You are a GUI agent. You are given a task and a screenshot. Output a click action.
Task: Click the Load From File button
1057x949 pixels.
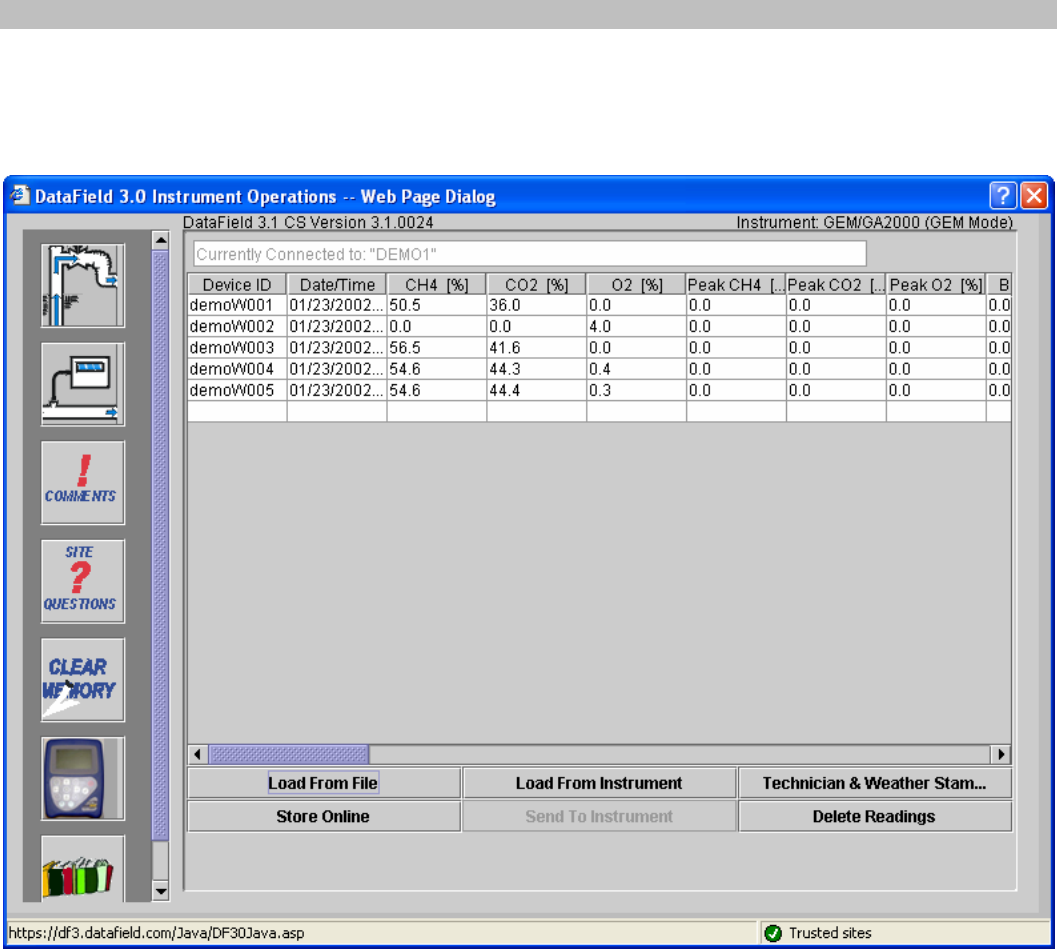tap(324, 783)
